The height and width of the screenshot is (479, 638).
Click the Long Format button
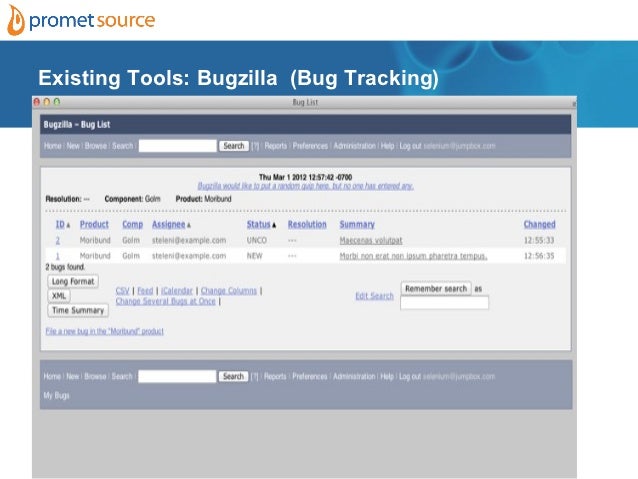[73, 282]
